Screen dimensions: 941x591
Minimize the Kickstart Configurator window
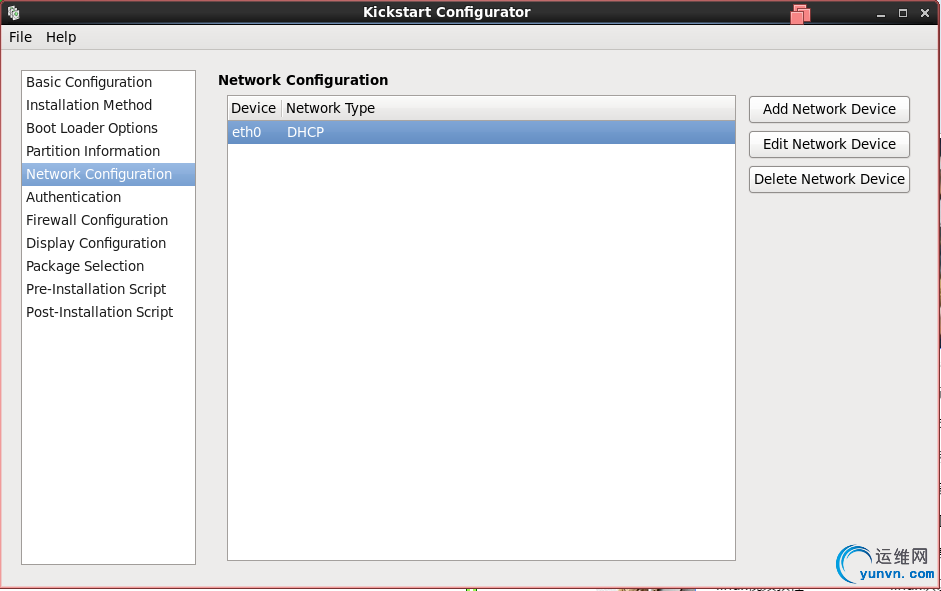click(881, 13)
